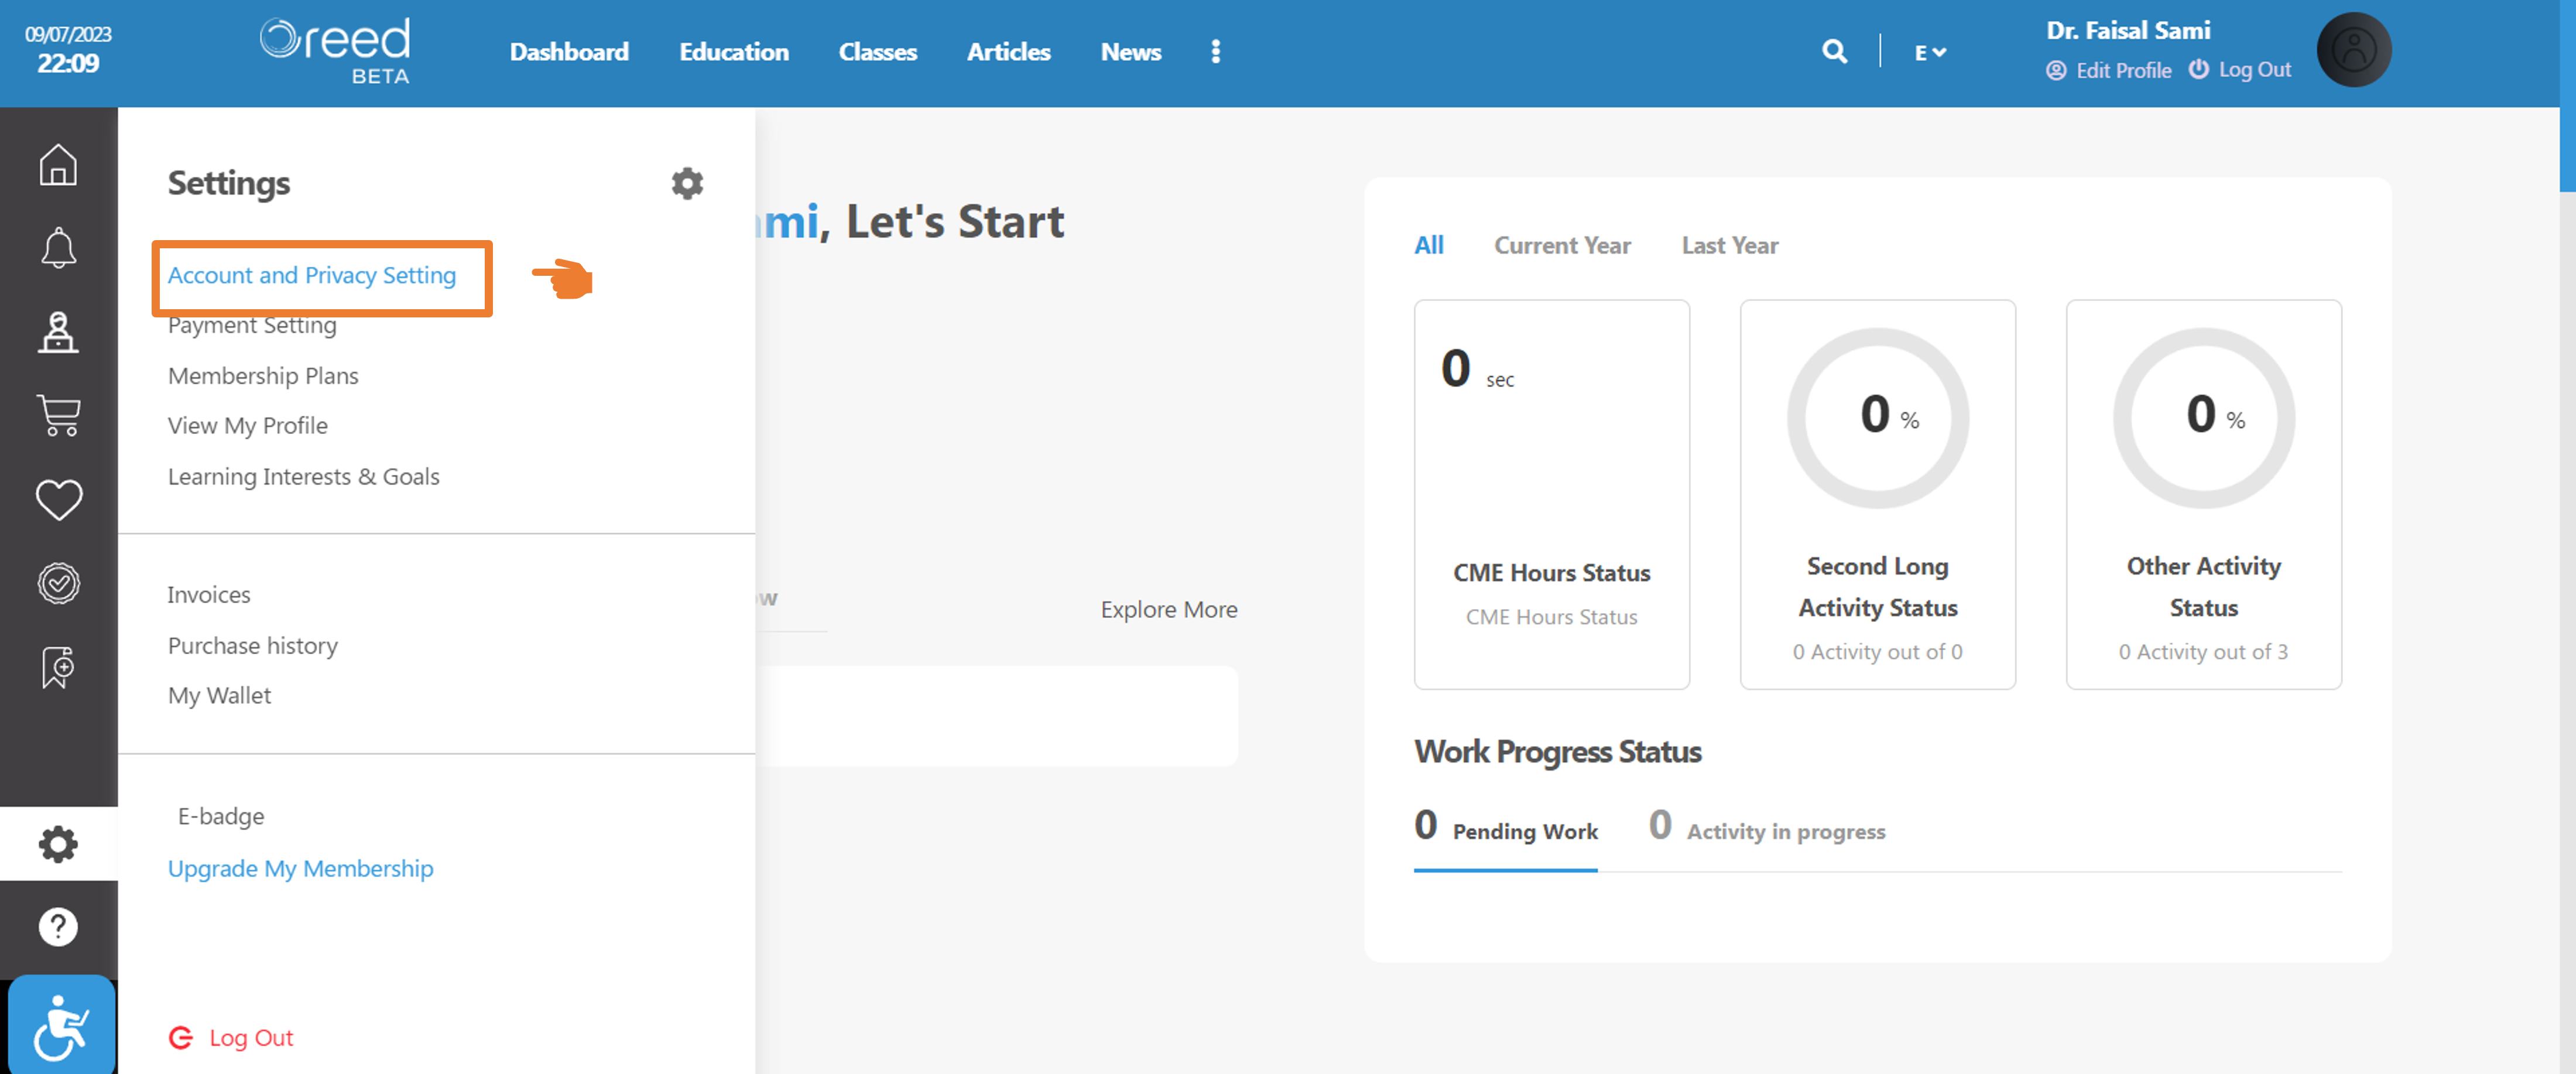Open the shopping cart icon

tap(58, 415)
